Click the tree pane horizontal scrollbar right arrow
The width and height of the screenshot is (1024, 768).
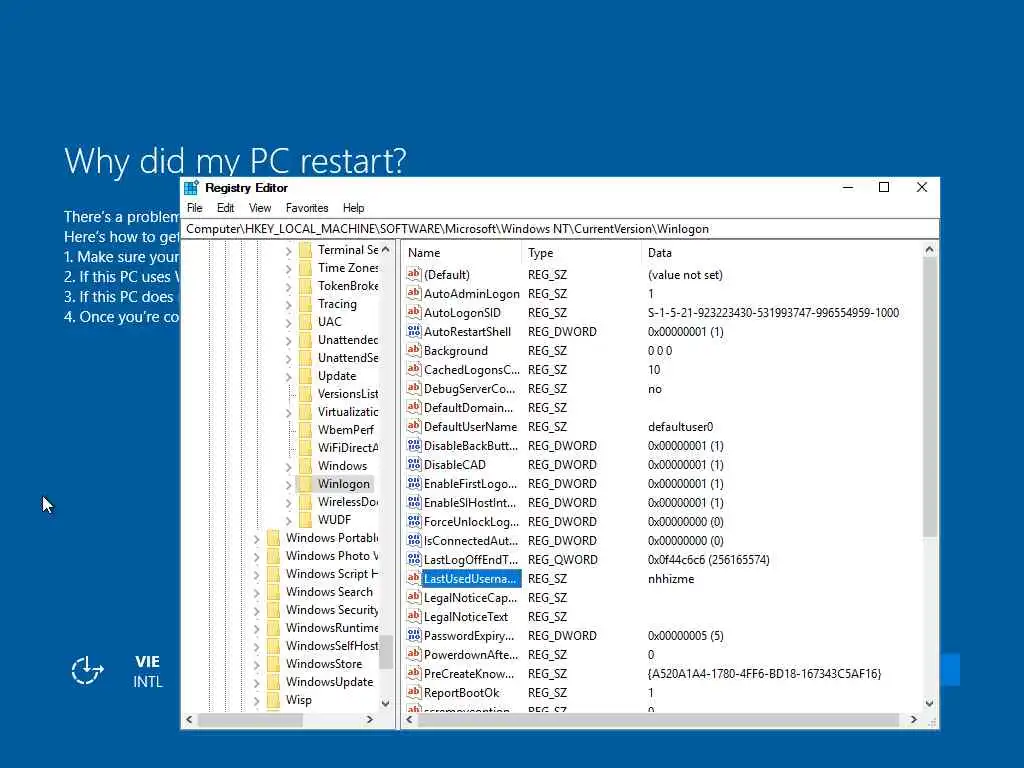370,719
